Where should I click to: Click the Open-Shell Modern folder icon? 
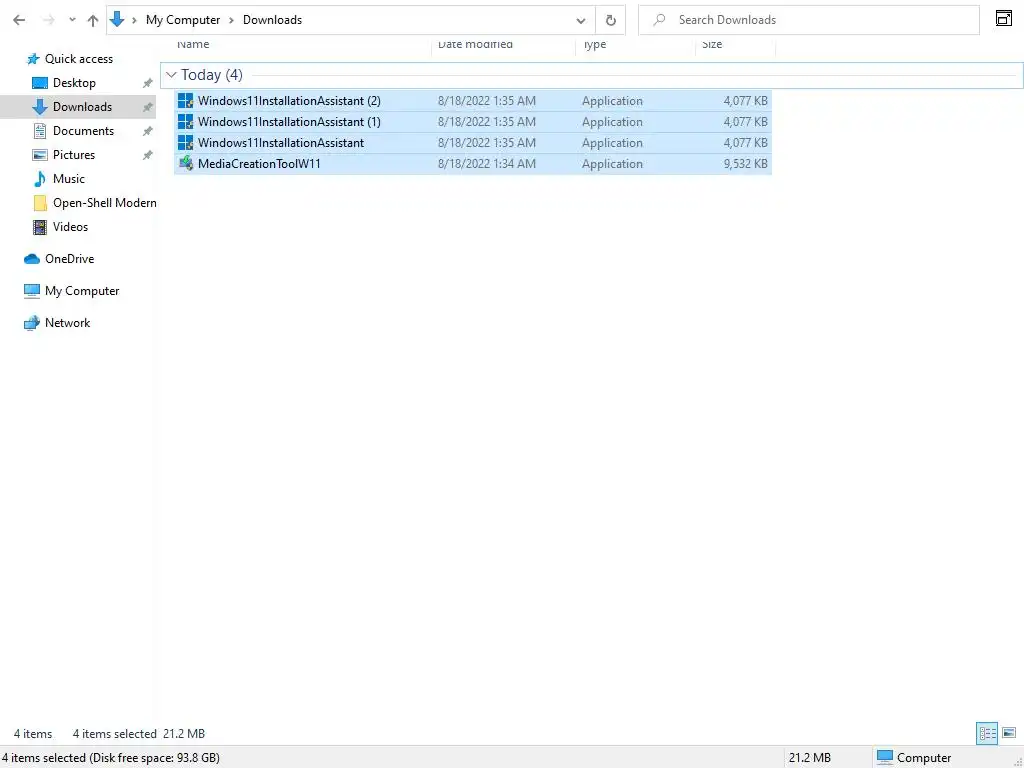(40, 203)
